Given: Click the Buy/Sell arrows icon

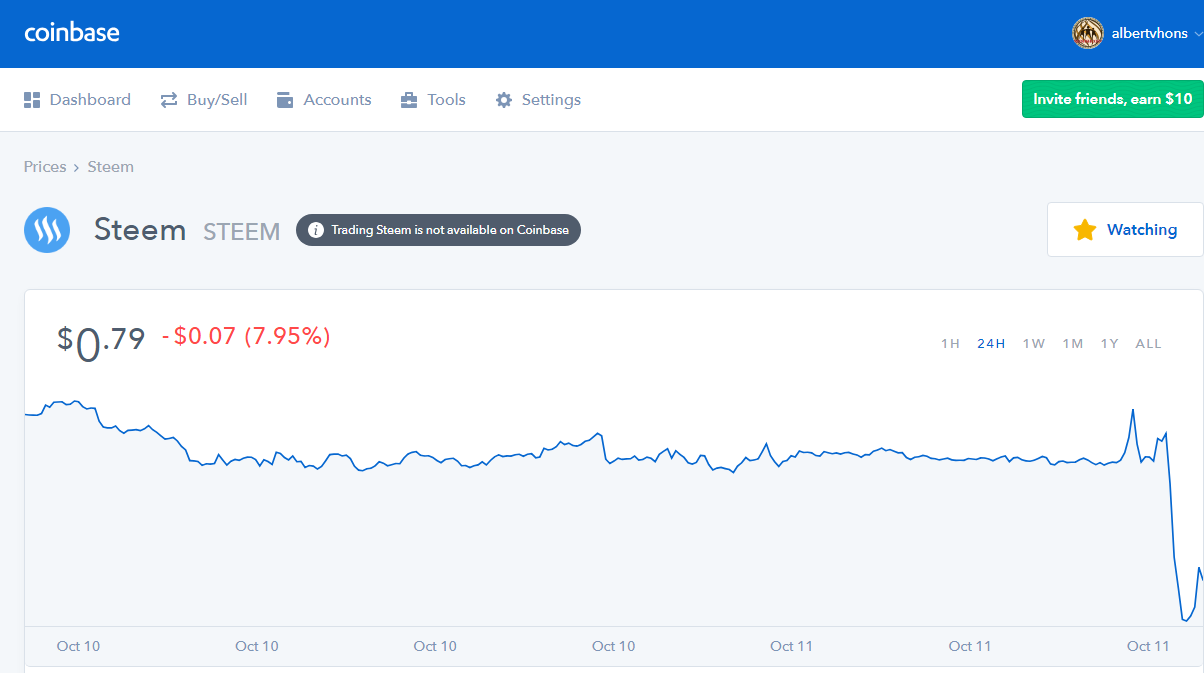Looking at the screenshot, I should coord(169,100).
